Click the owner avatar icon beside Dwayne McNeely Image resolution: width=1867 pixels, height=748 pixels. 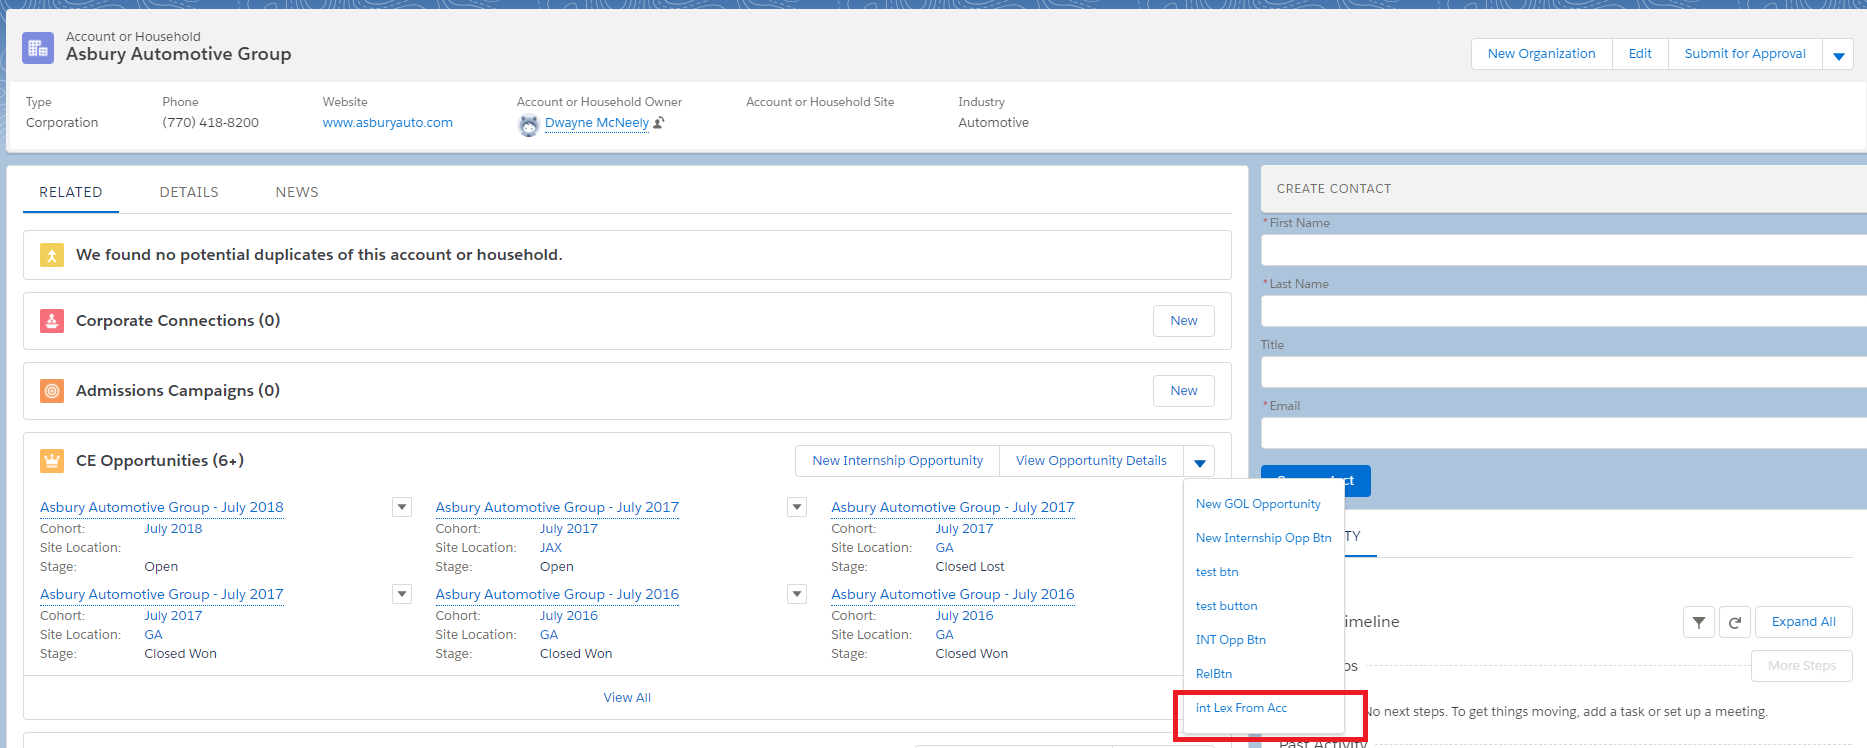[529, 125]
